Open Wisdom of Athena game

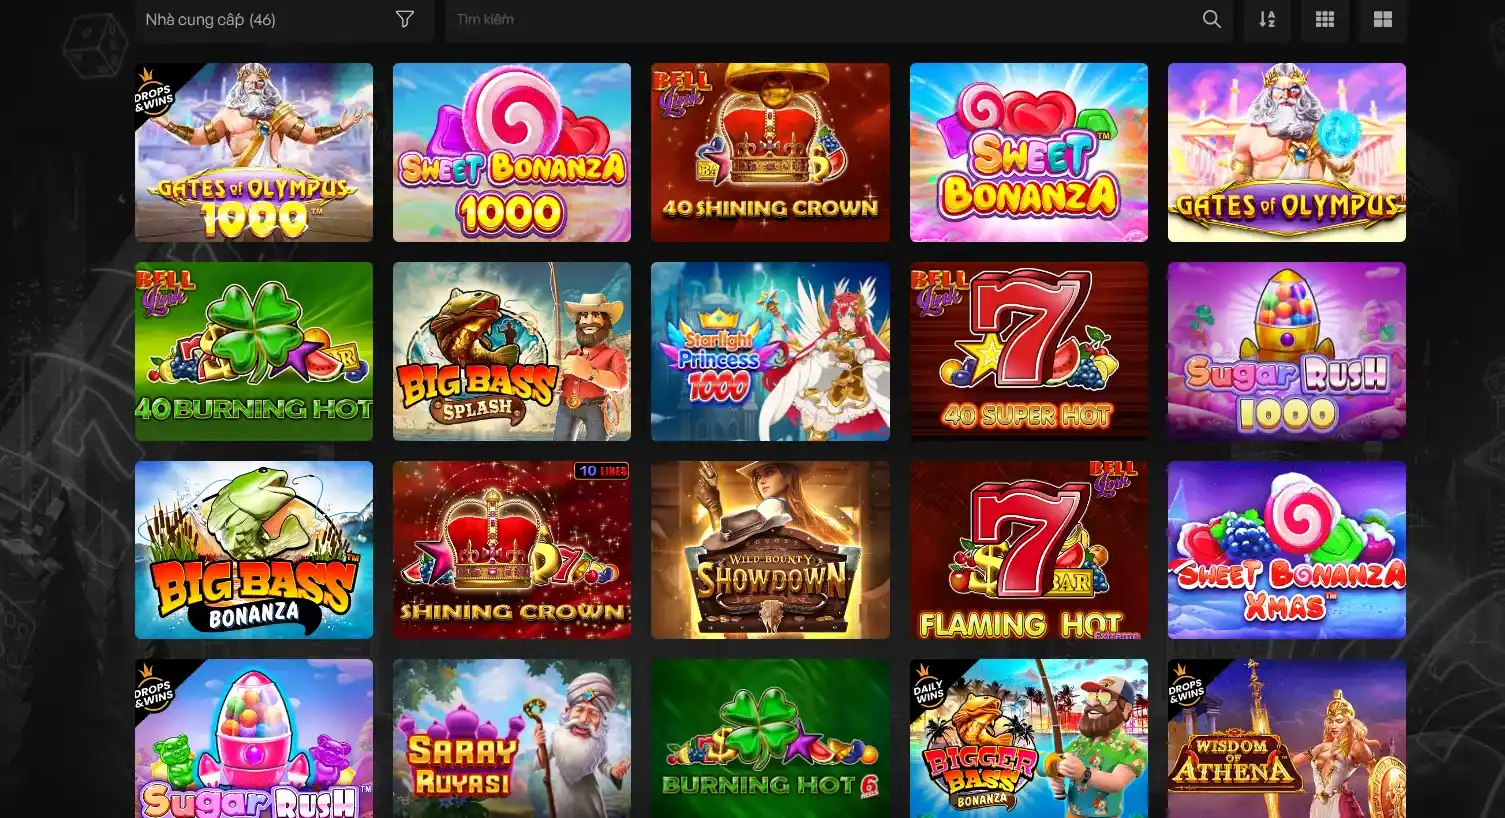[1287, 738]
